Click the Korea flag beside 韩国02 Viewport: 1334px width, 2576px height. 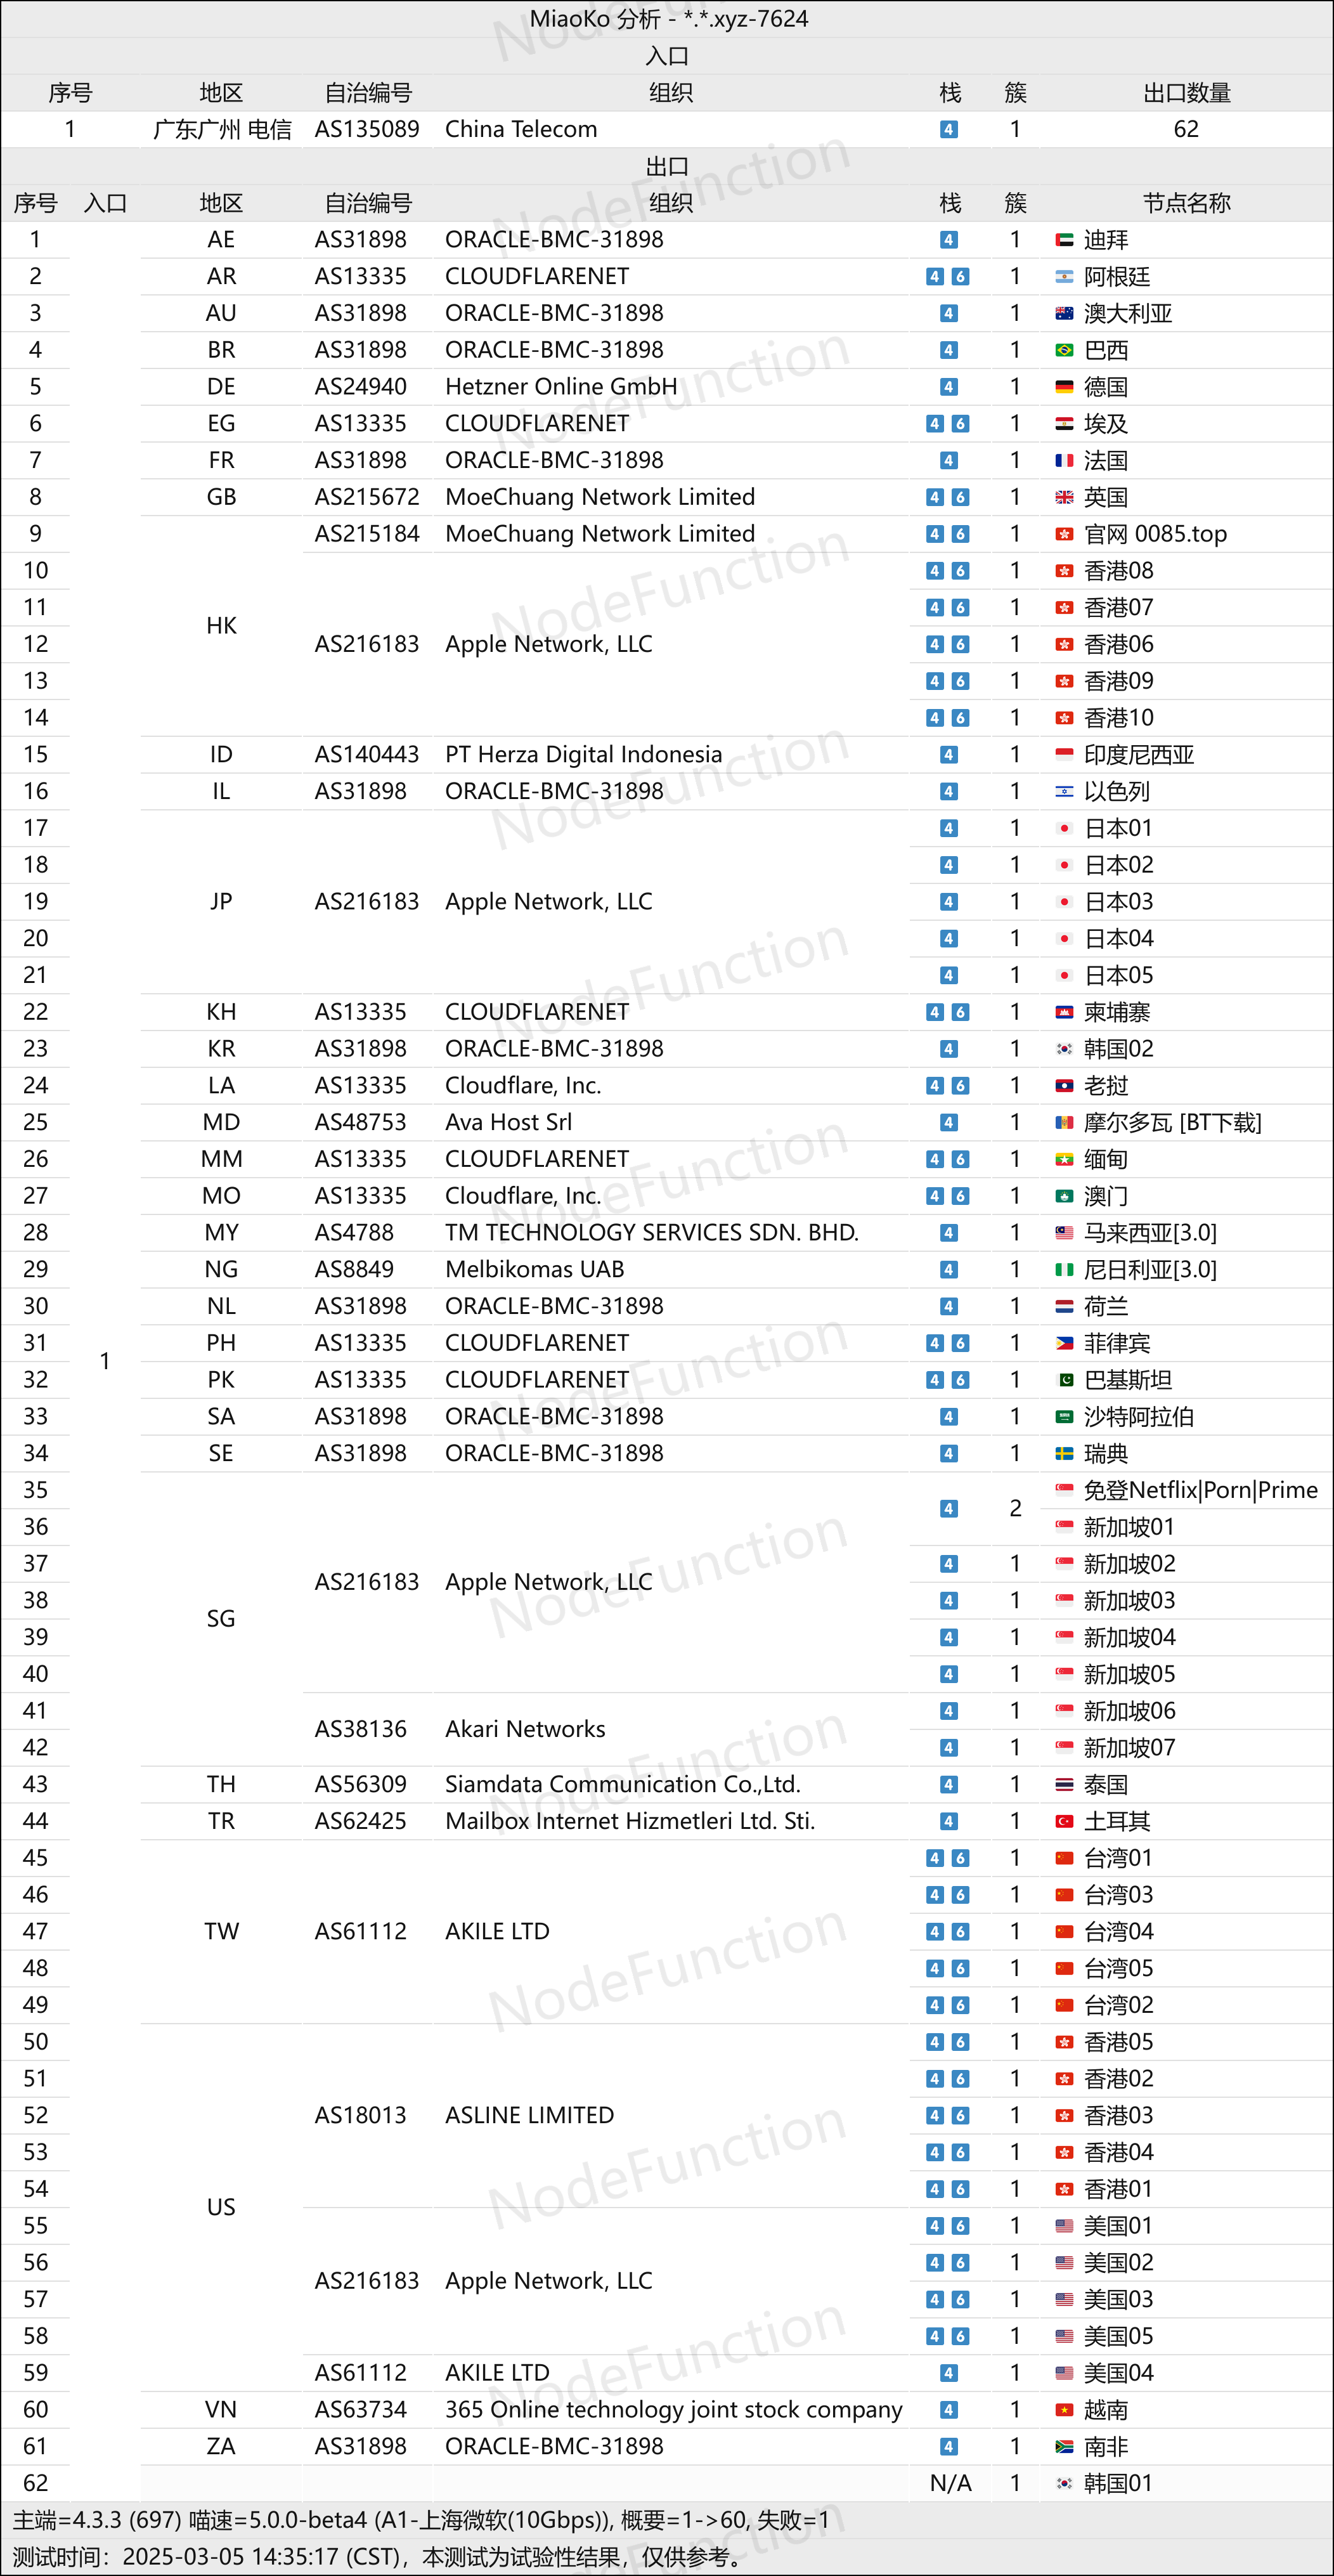point(1064,1049)
